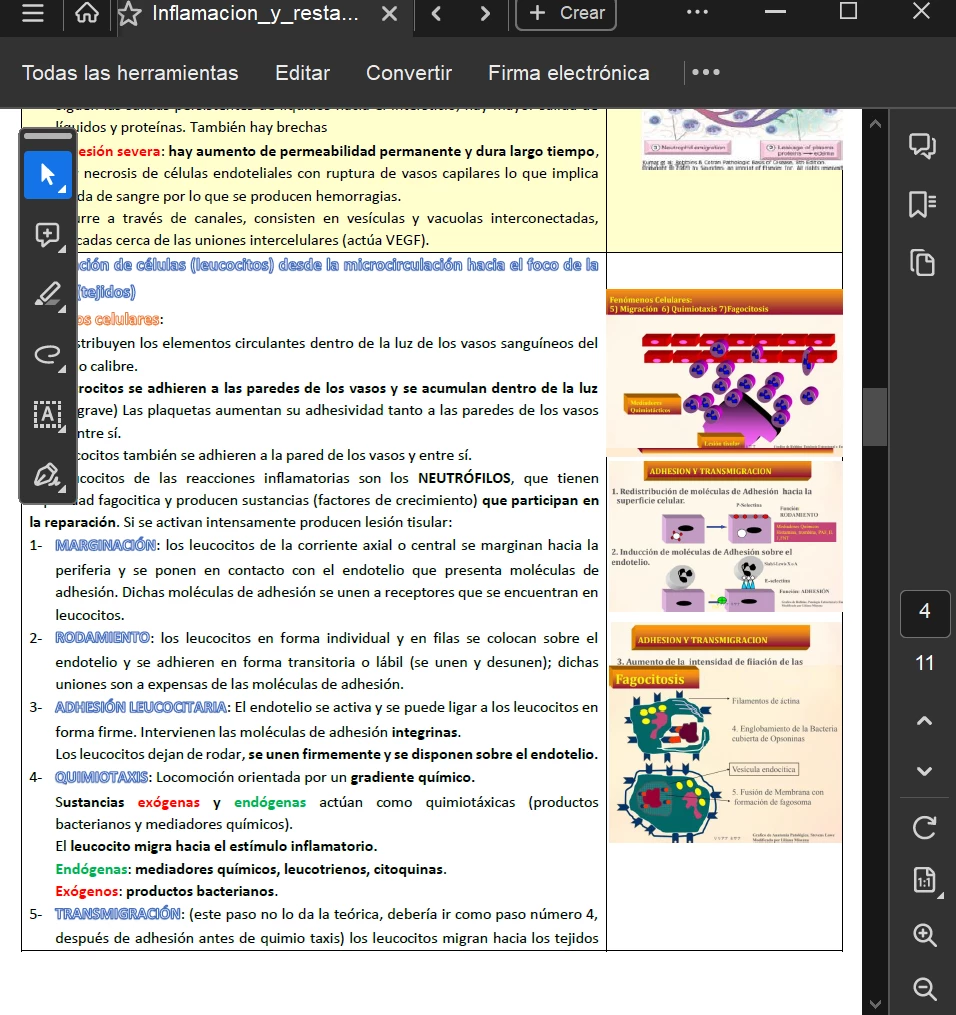Click the red Exógenos label
Image resolution: width=956 pixels, height=1015 pixels.
tap(87, 891)
